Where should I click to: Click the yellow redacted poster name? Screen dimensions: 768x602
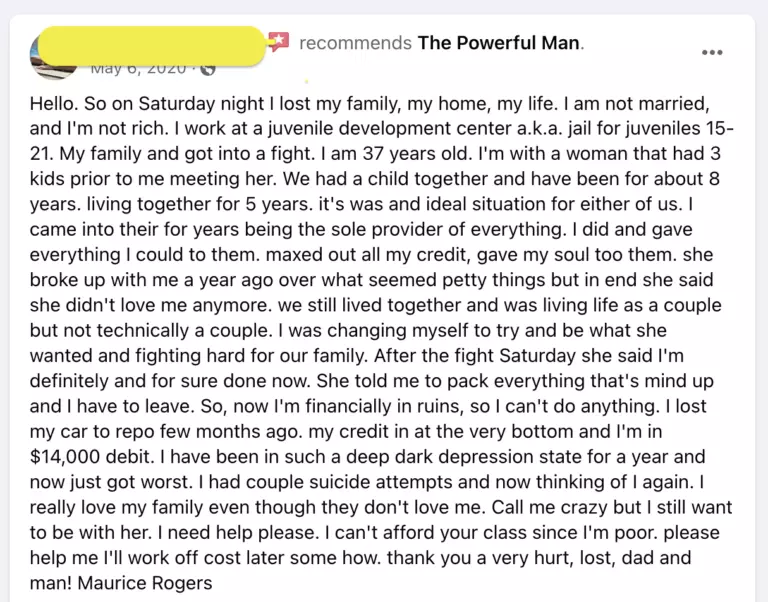click(x=151, y=46)
